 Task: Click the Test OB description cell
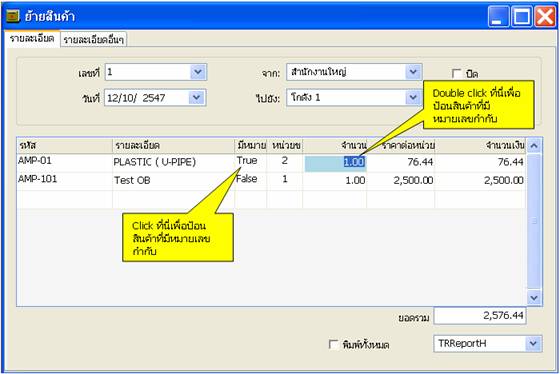coord(174,181)
